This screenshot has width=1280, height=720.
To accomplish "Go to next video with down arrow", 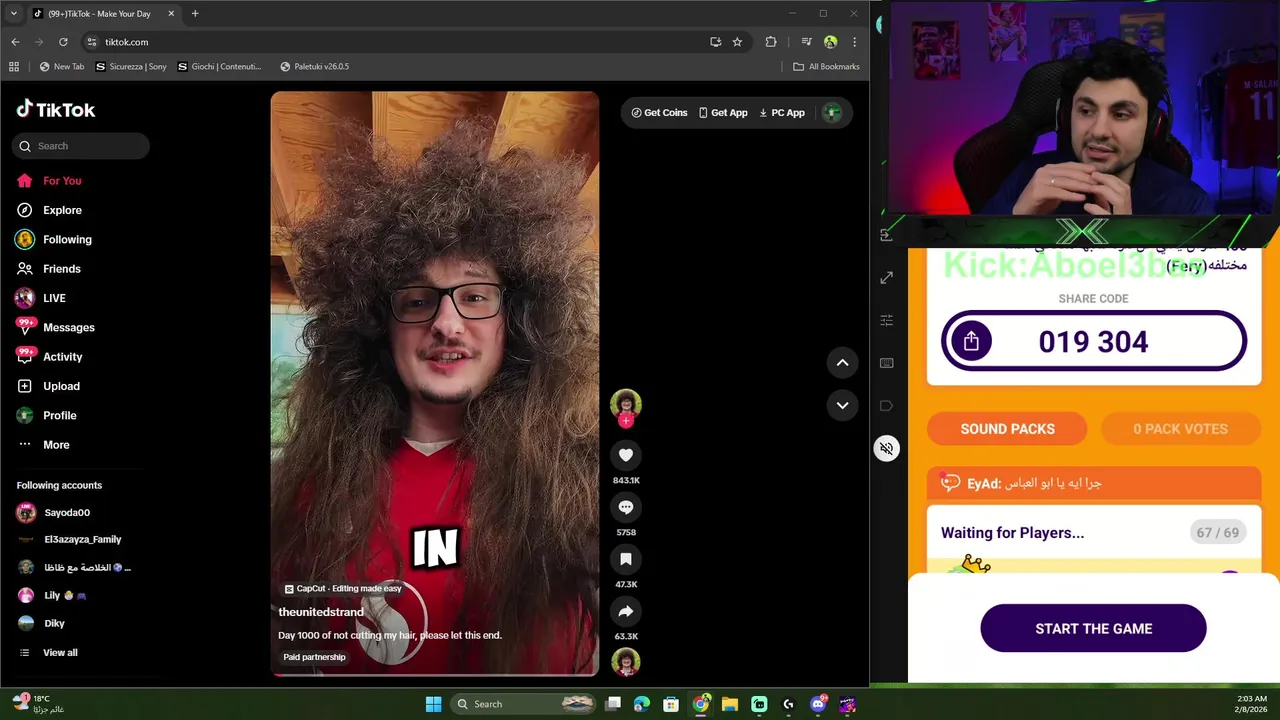I will point(842,405).
